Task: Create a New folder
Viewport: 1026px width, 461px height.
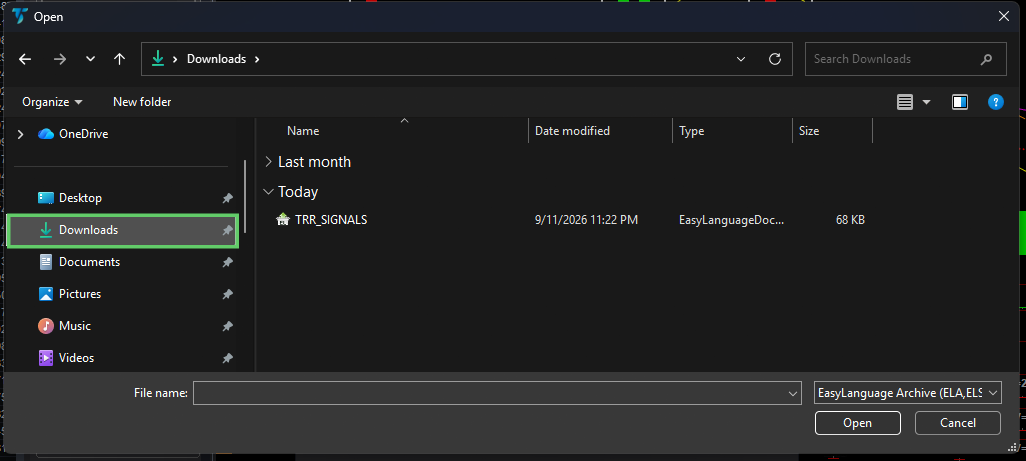Action: [142, 102]
